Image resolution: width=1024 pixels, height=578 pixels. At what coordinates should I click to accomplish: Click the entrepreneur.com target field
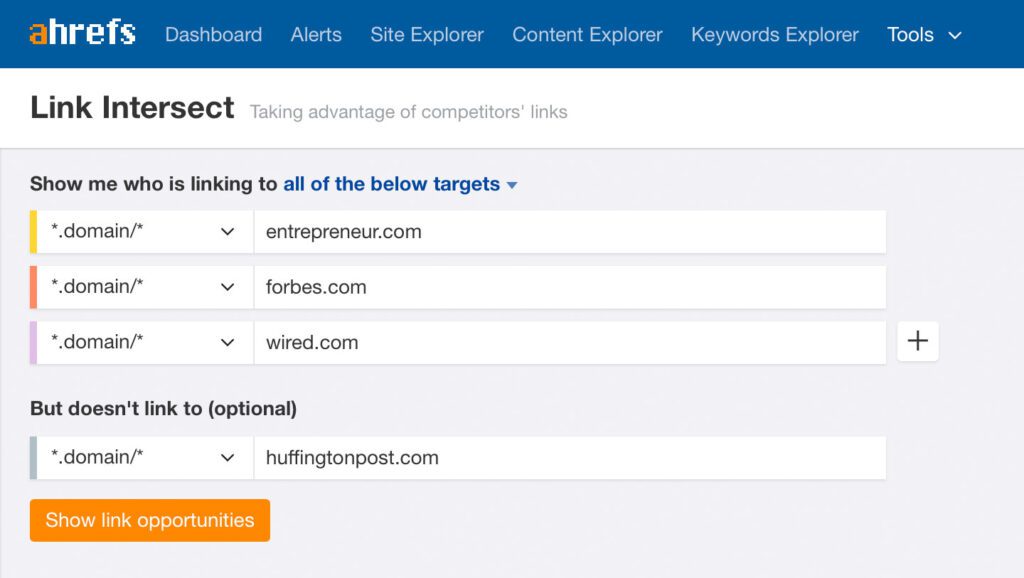tap(569, 232)
